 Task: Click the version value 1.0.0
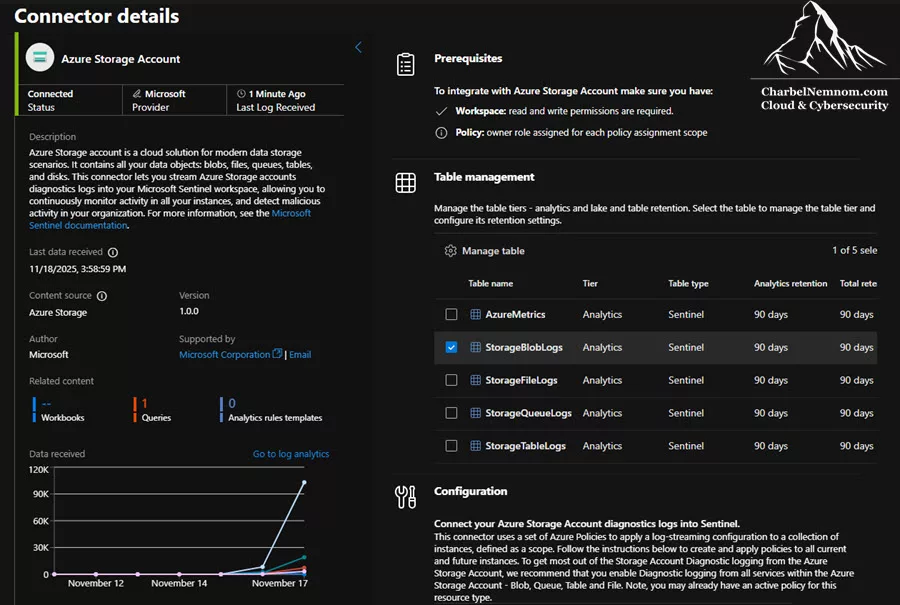coord(189,311)
